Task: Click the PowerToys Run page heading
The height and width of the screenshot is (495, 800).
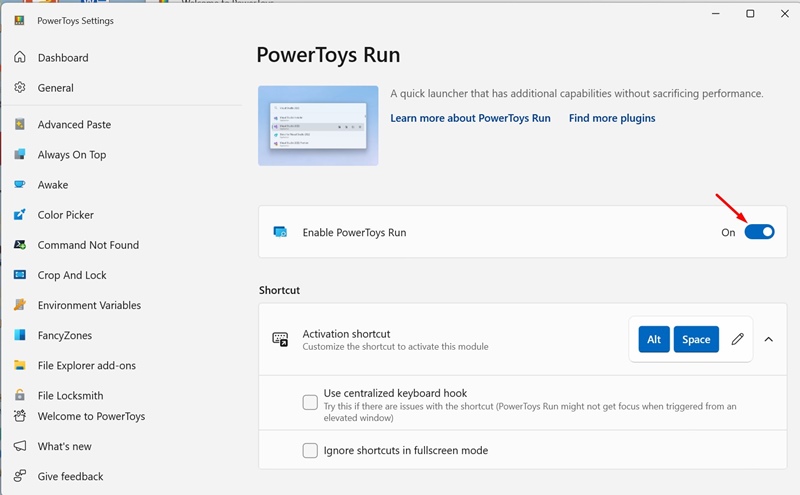Action: pos(328,55)
